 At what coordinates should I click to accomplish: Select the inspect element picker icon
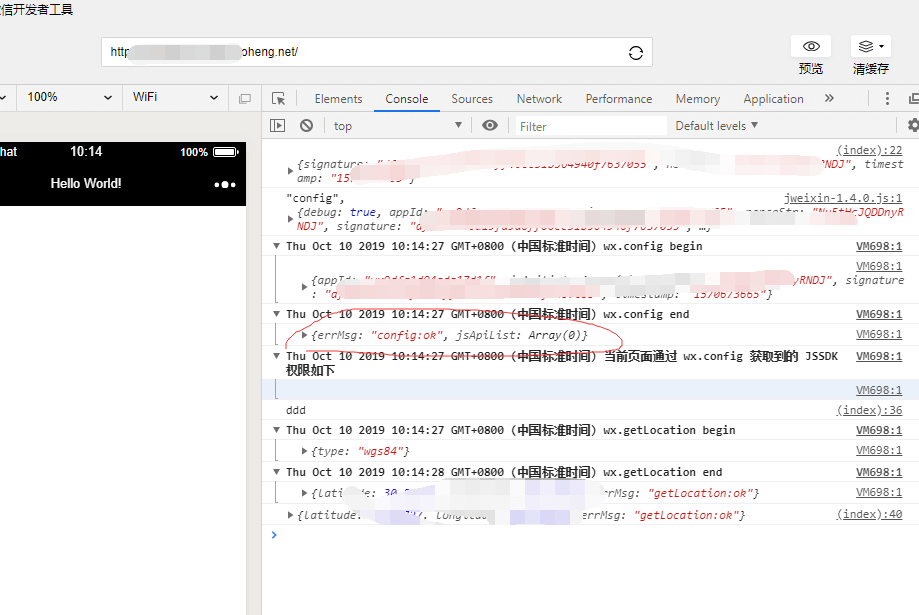[279, 99]
